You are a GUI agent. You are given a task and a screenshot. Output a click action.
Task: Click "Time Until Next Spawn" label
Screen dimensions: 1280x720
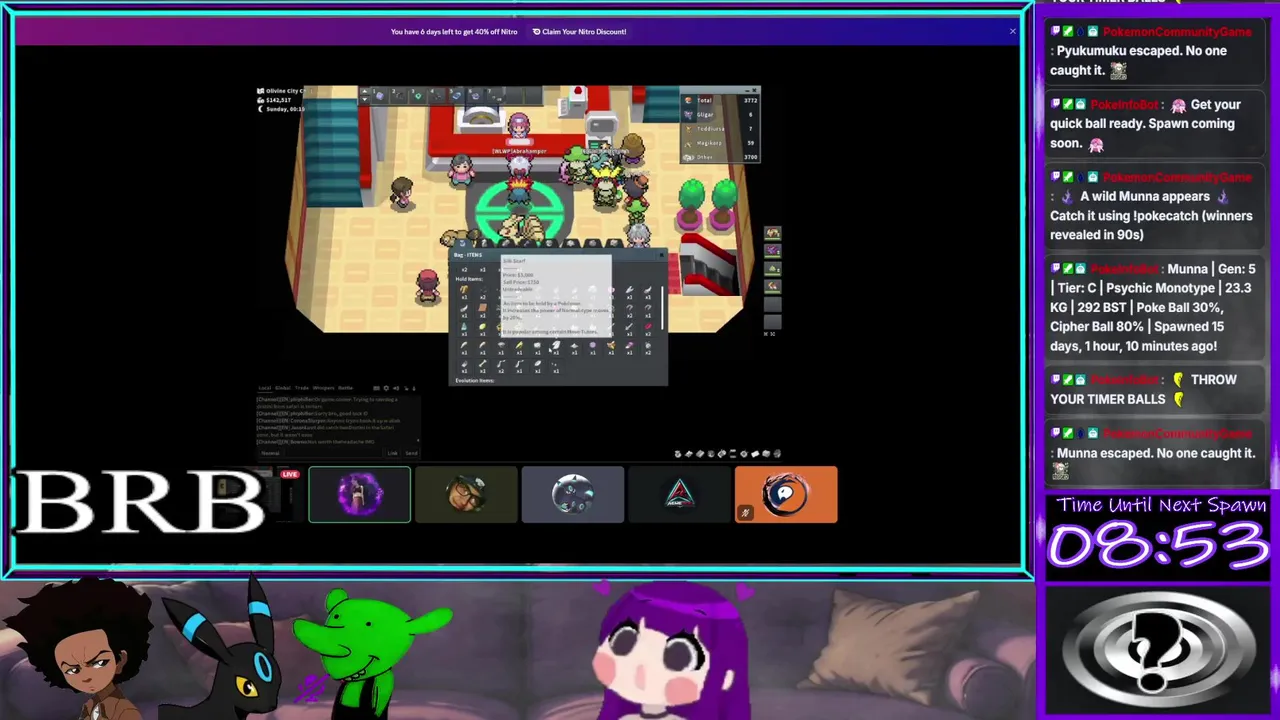click(x=1160, y=505)
